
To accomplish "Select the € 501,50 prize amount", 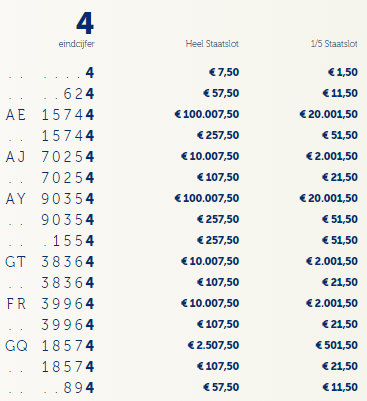I will point(337,345).
